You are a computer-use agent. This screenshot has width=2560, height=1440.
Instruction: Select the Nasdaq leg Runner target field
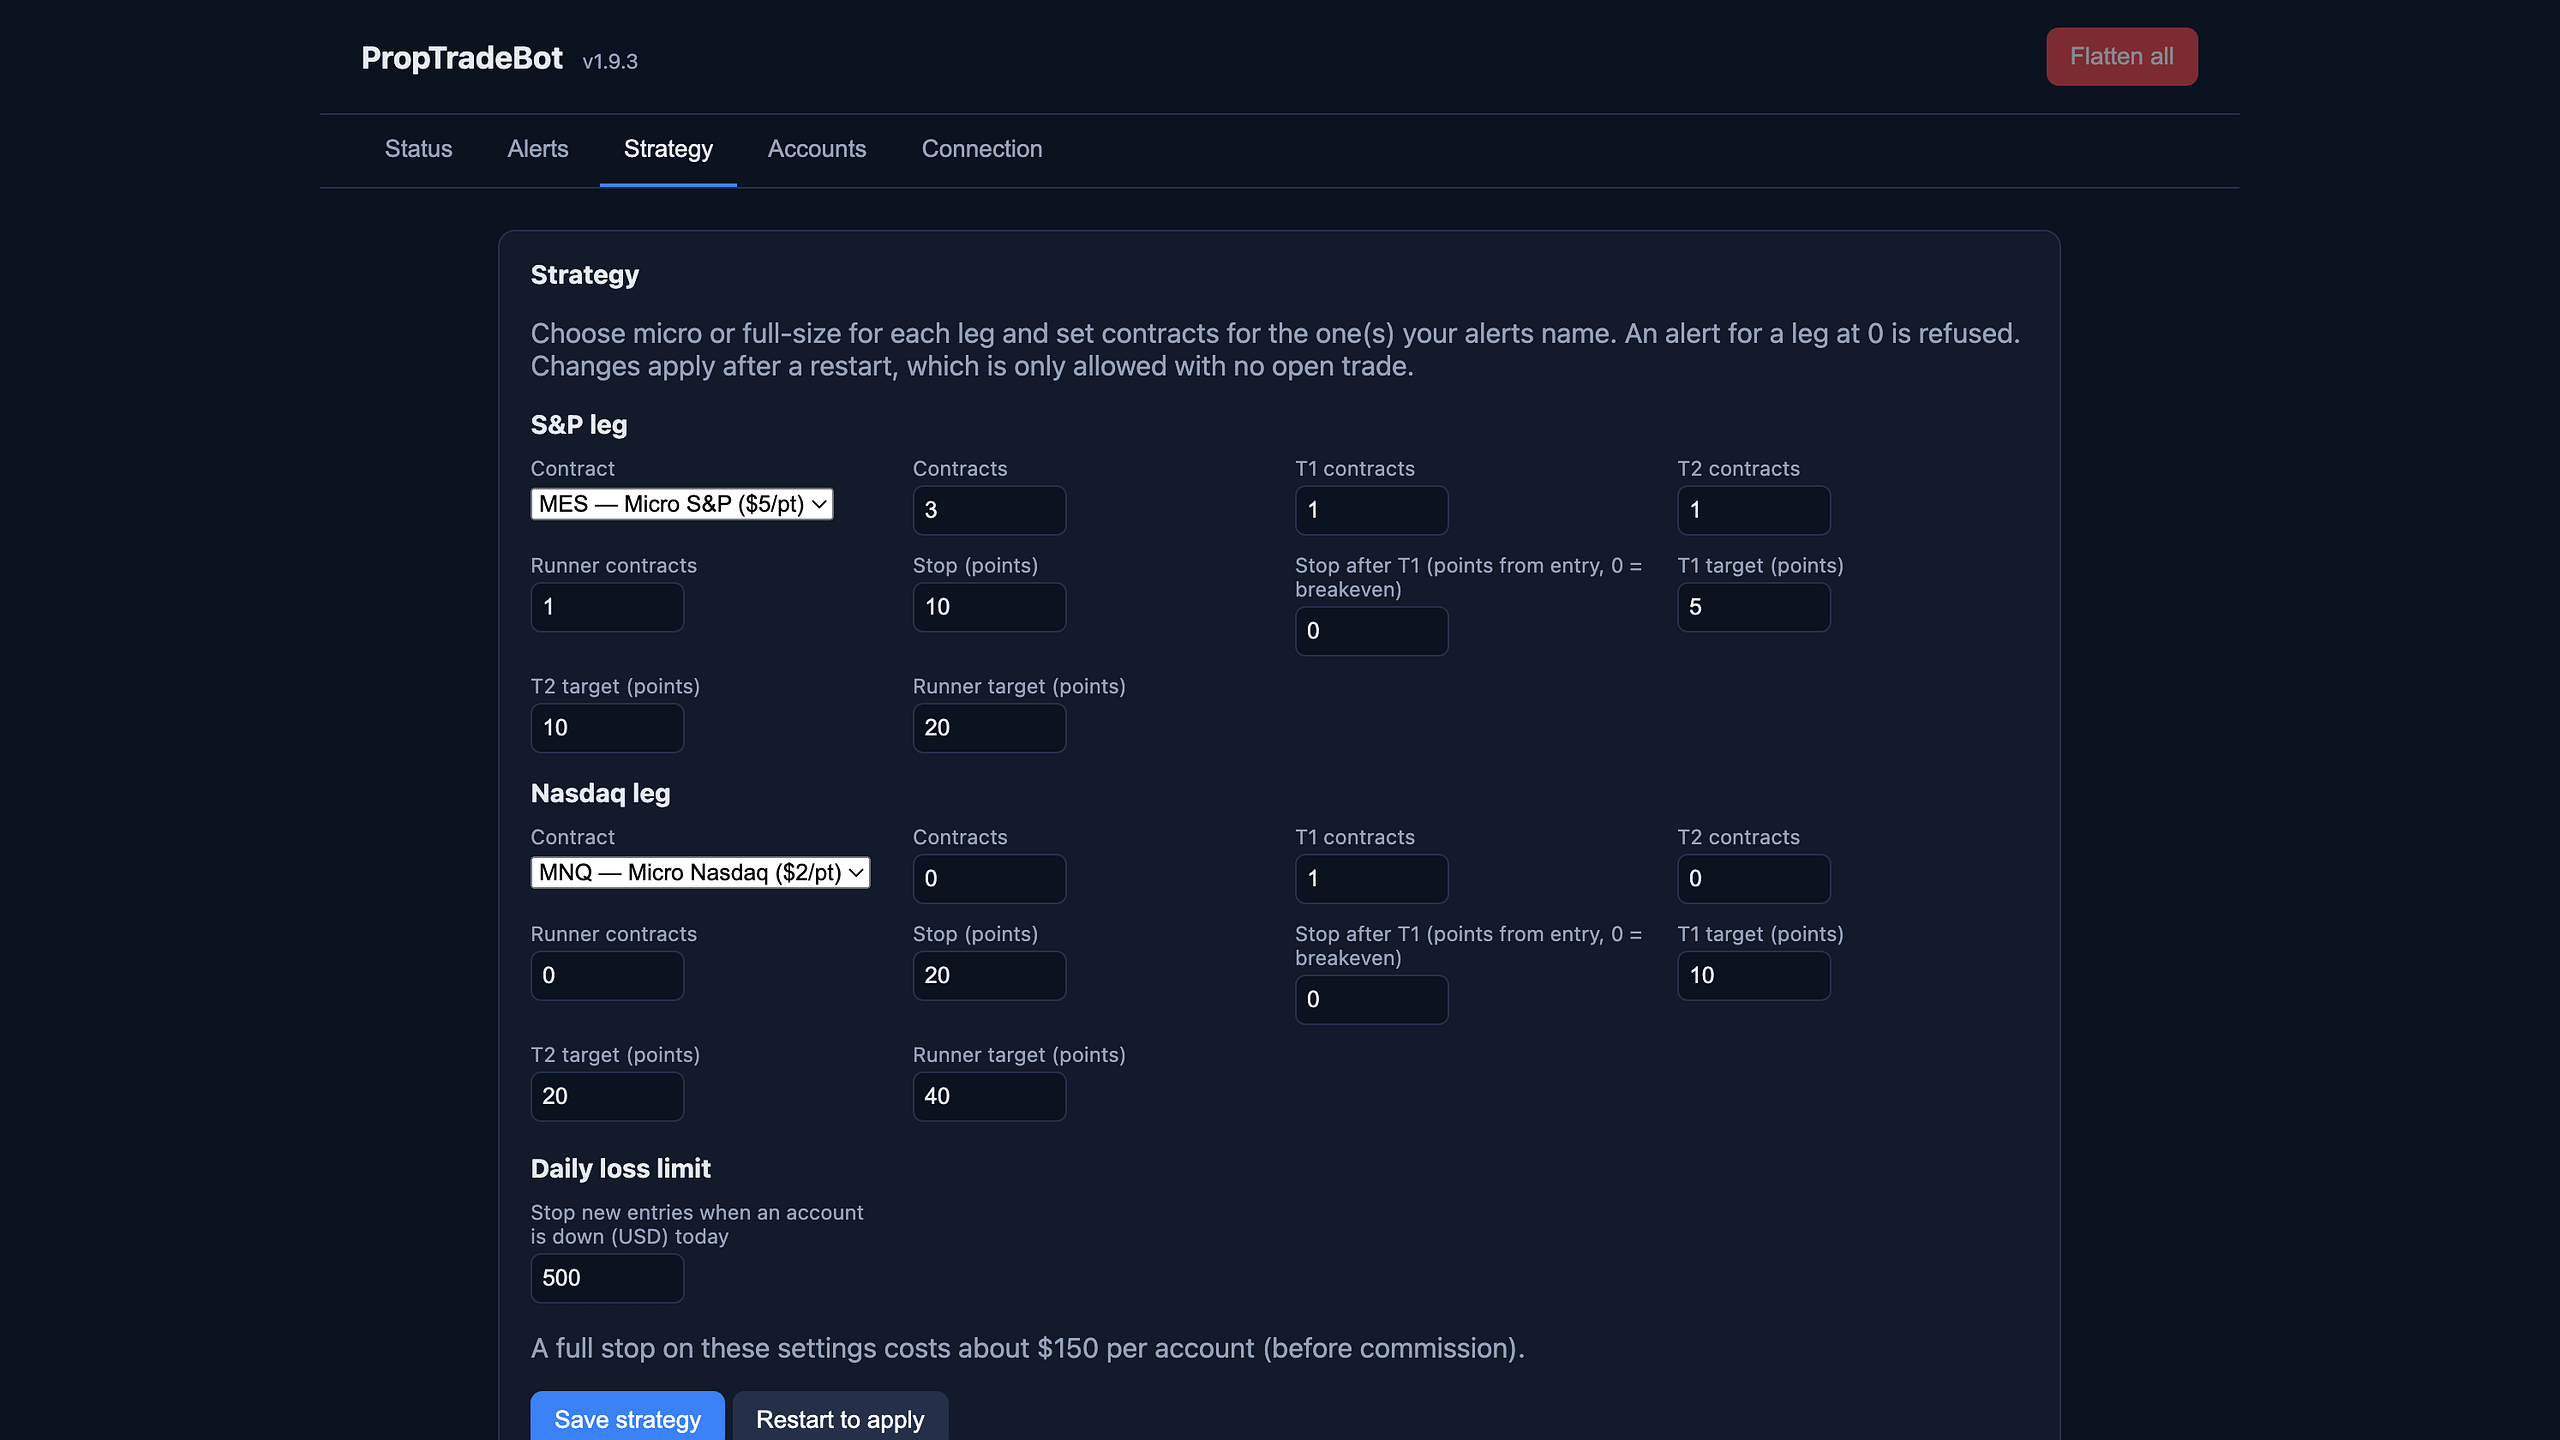click(x=989, y=1097)
